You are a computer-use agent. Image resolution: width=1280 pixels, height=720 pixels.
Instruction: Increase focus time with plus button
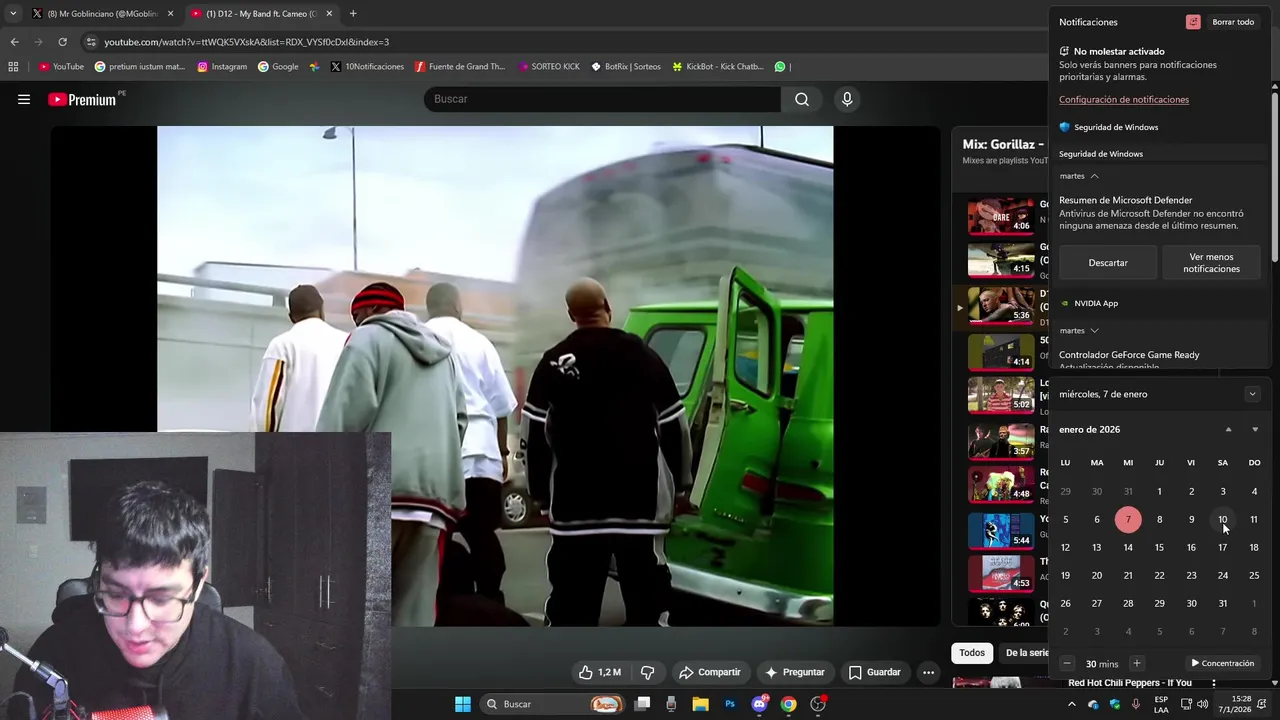[x=1136, y=663]
